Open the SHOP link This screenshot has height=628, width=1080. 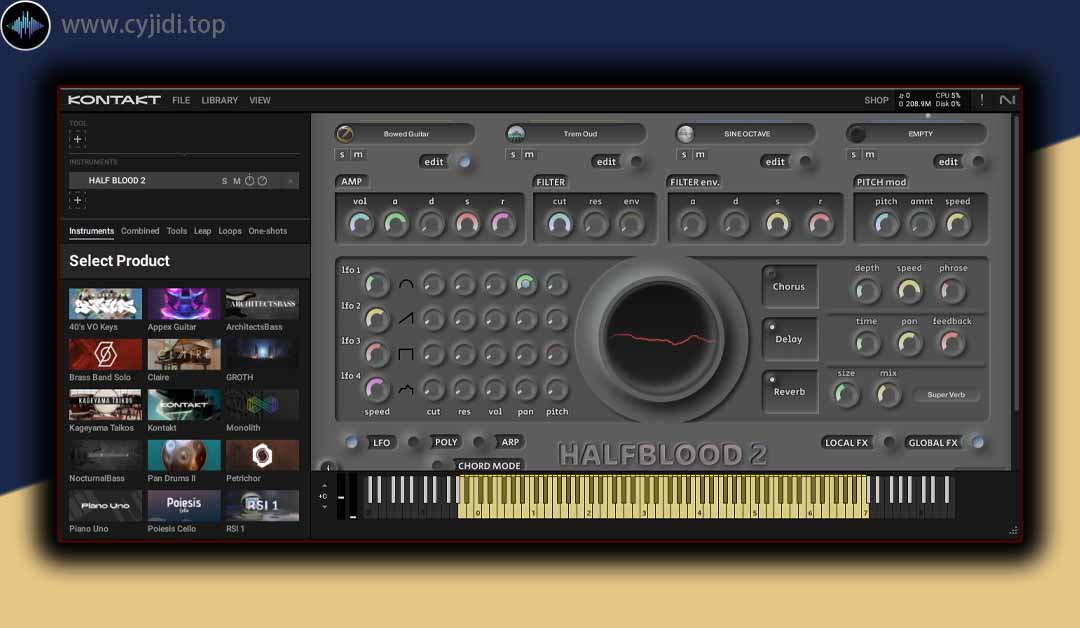[876, 101]
